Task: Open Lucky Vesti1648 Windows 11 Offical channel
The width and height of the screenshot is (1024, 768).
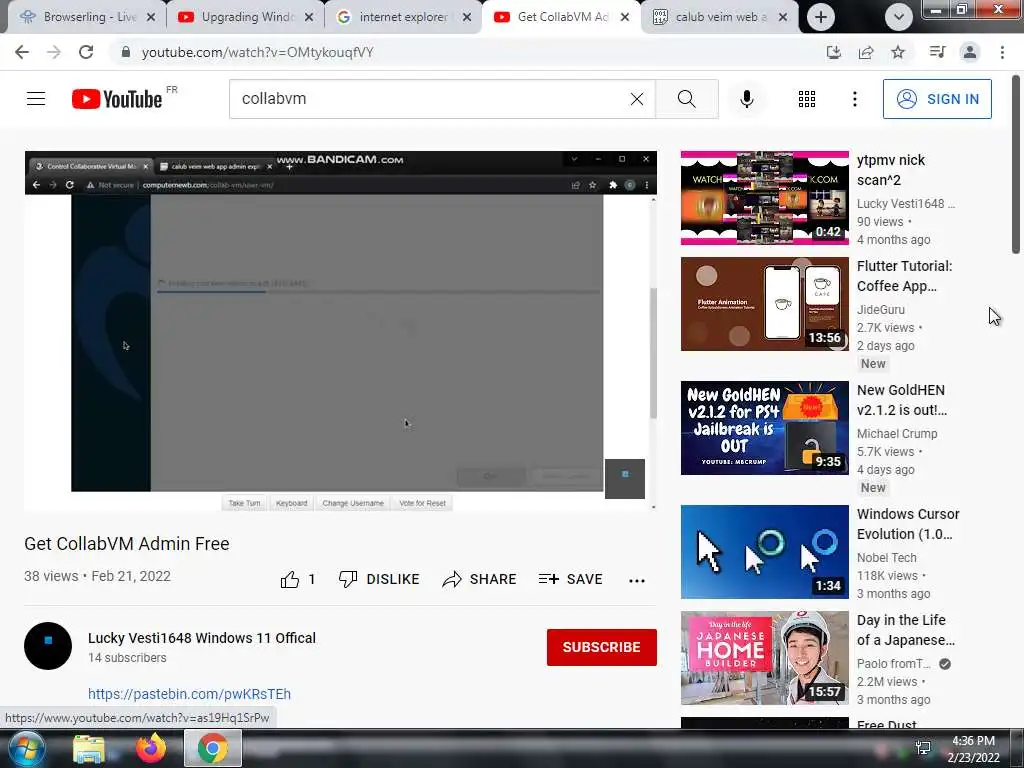Action: [202, 638]
